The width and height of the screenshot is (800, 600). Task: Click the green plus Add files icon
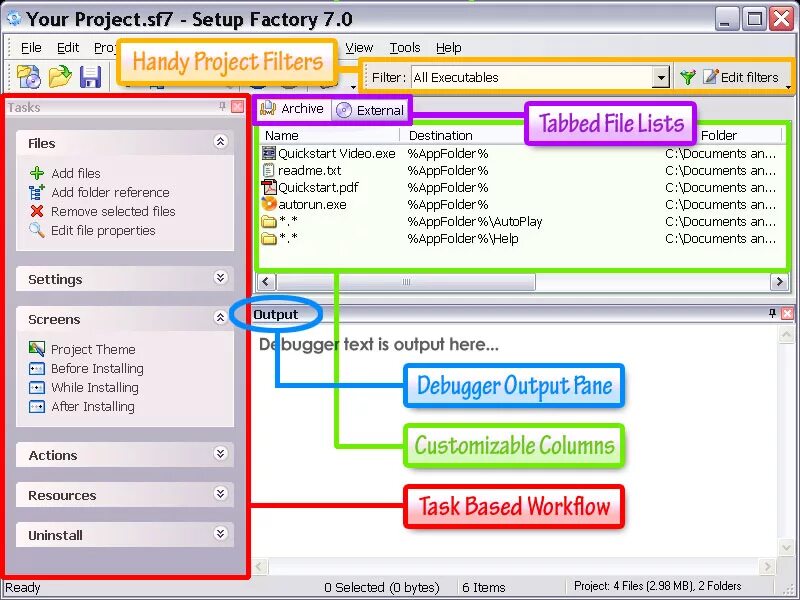[x=37, y=173]
